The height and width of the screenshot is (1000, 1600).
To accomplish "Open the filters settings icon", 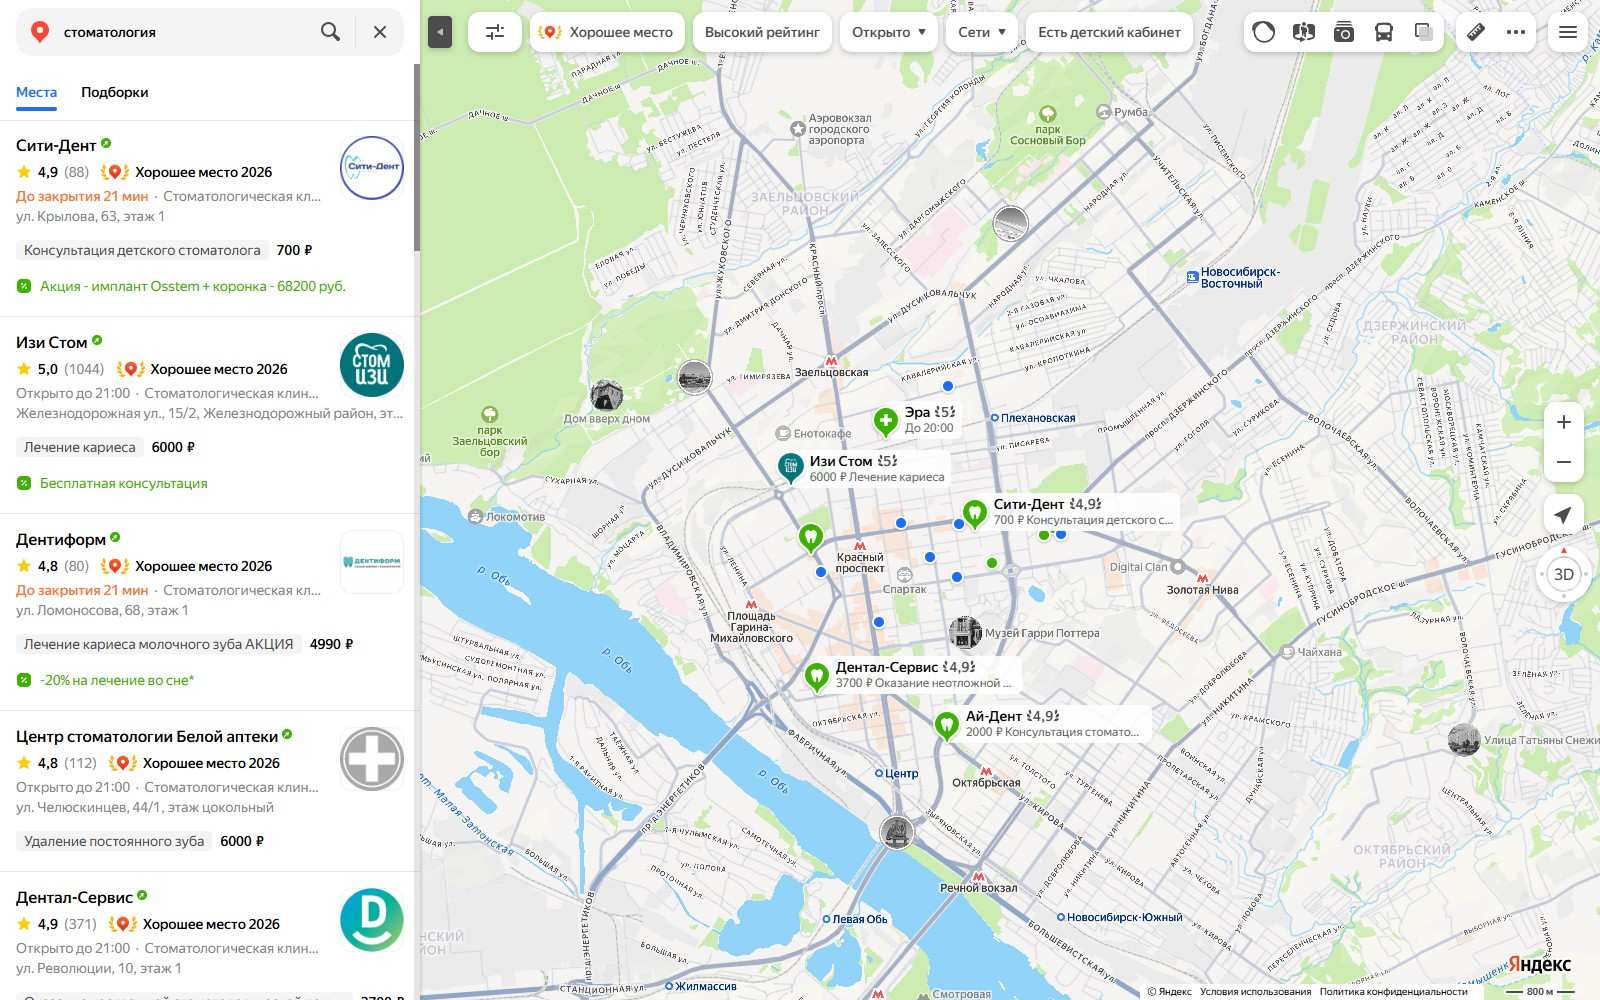I will [495, 32].
